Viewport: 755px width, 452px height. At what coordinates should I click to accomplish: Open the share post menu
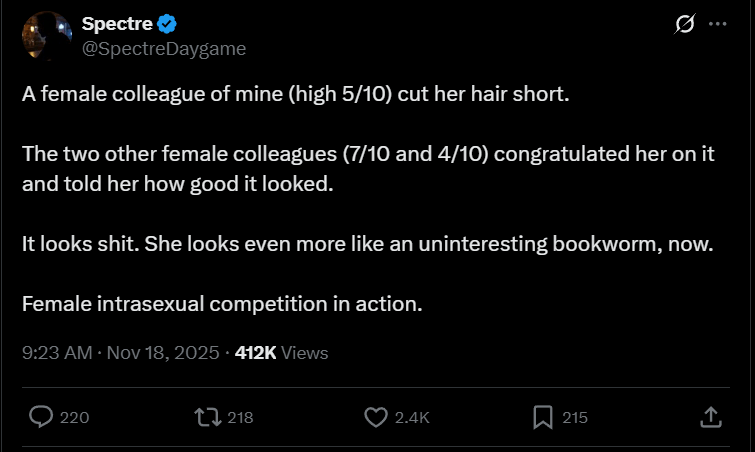pyautogui.click(x=709, y=417)
